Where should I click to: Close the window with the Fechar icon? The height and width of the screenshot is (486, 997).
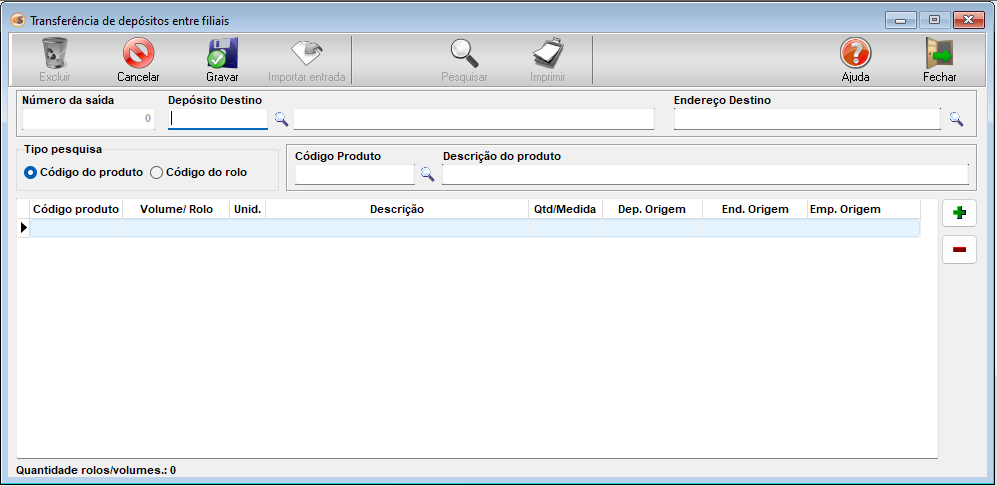click(x=939, y=54)
